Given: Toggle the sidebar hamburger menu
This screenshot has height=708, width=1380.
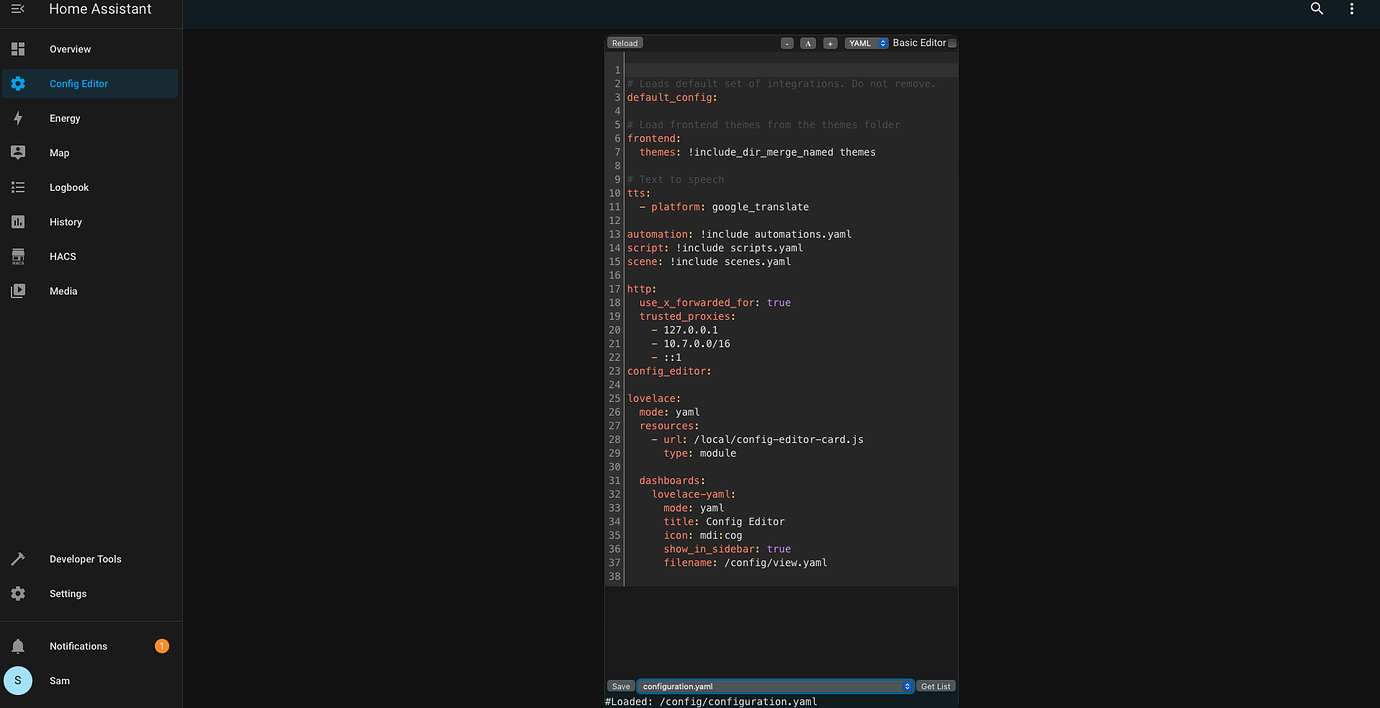Looking at the screenshot, I should click(x=15, y=8).
